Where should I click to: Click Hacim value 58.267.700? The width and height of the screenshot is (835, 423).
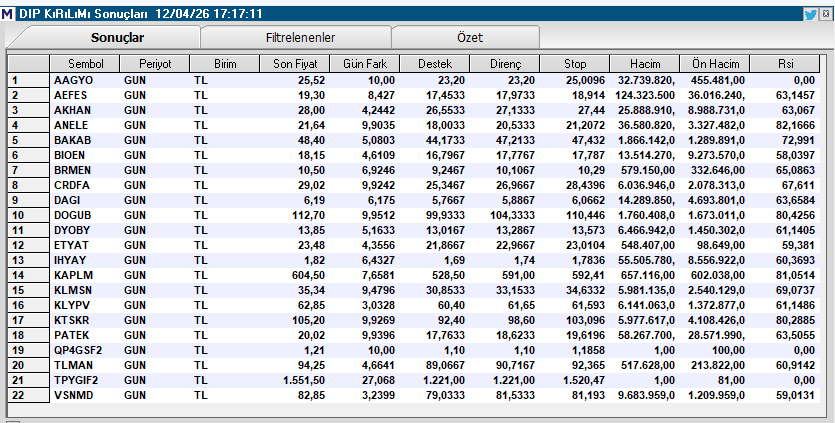pyautogui.click(x=646, y=335)
